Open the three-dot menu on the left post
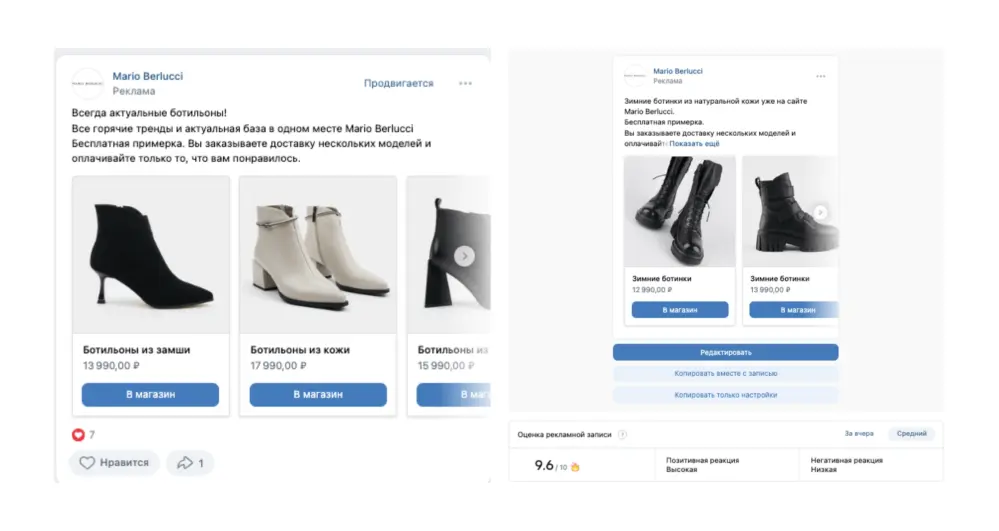The height and width of the screenshot is (531, 999). [x=465, y=83]
